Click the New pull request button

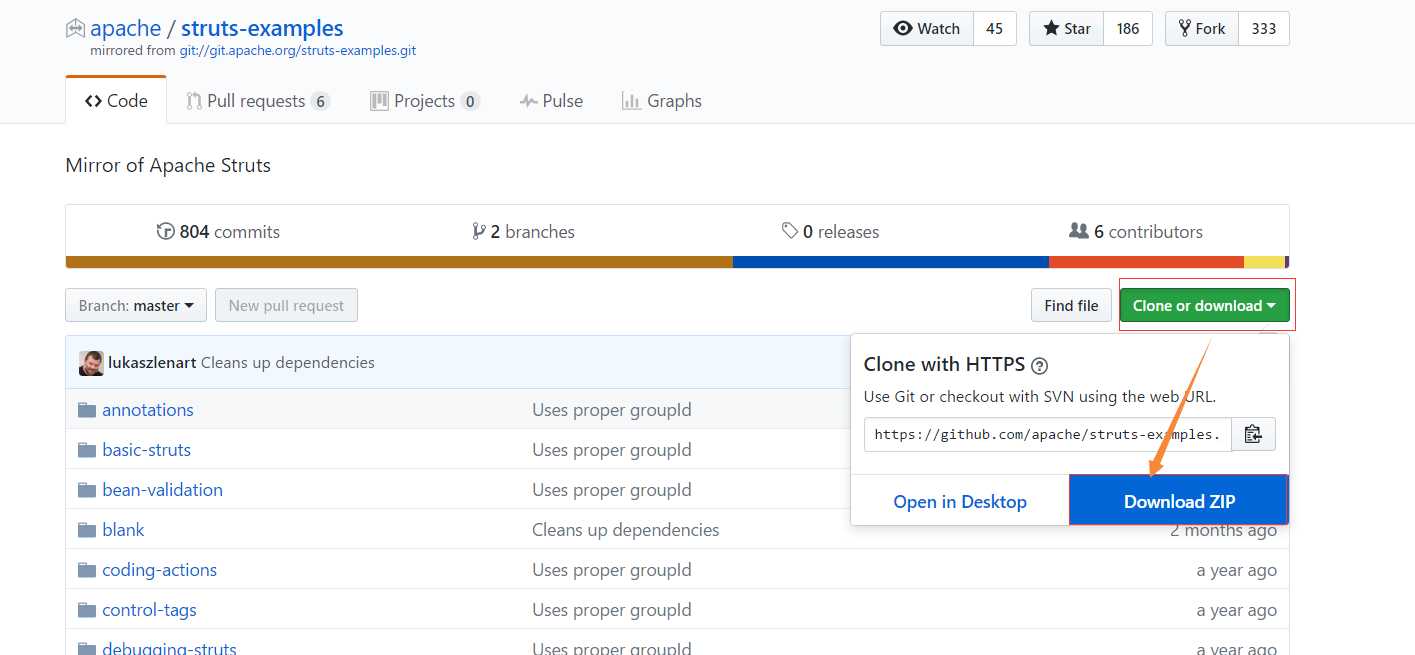point(286,305)
